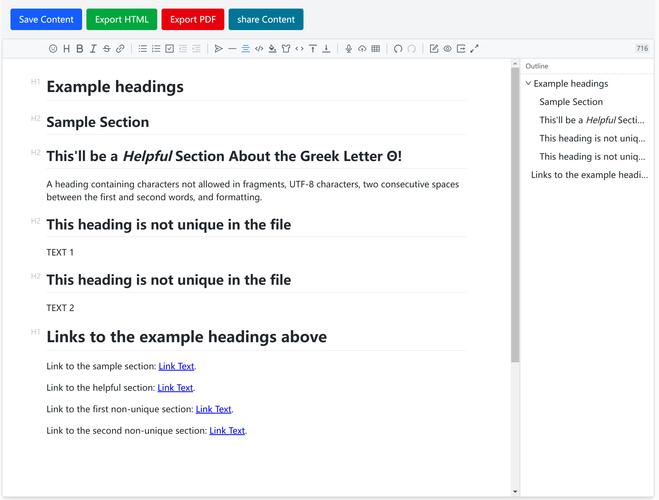Viewport: 659px width, 500px height.
Task: Jump to Links heading in outline
Action: pos(589,174)
